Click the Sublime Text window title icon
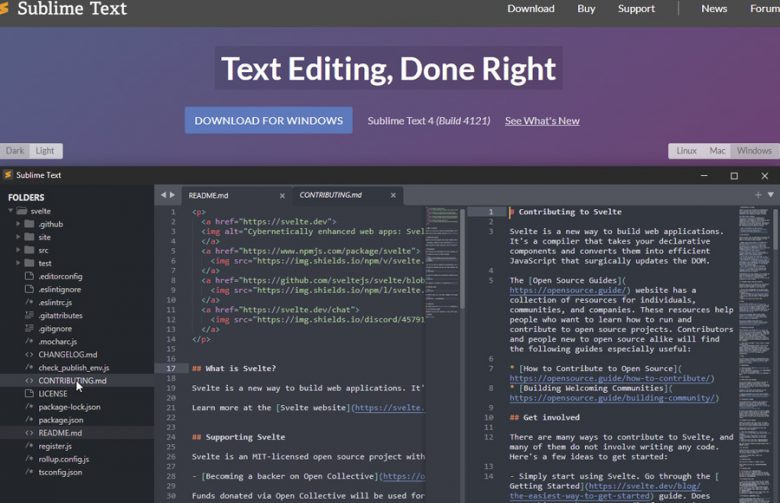 tap(7, 175)
